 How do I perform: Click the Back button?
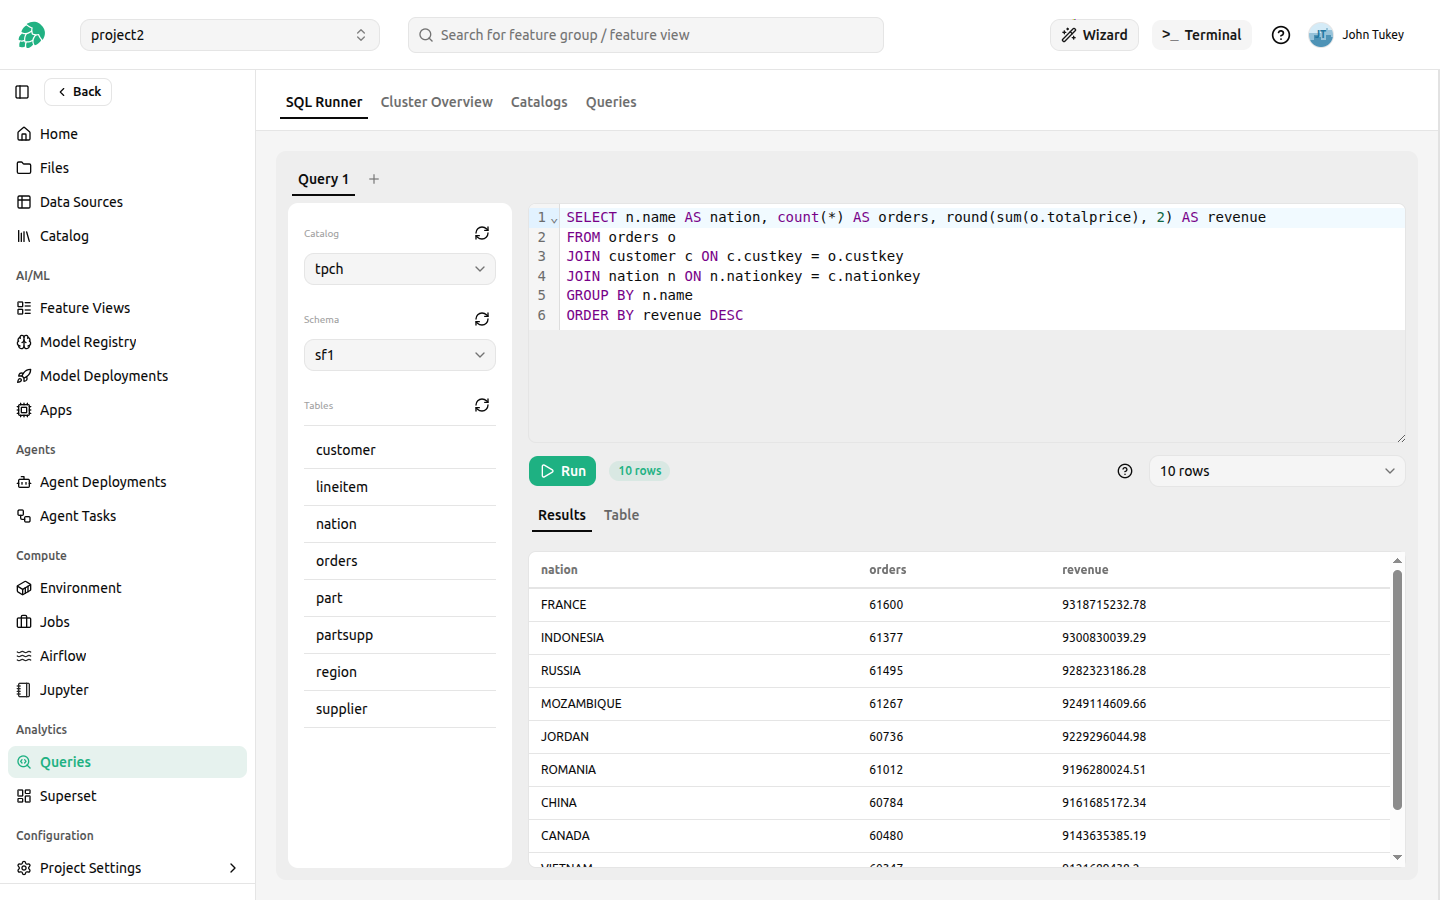78,92
